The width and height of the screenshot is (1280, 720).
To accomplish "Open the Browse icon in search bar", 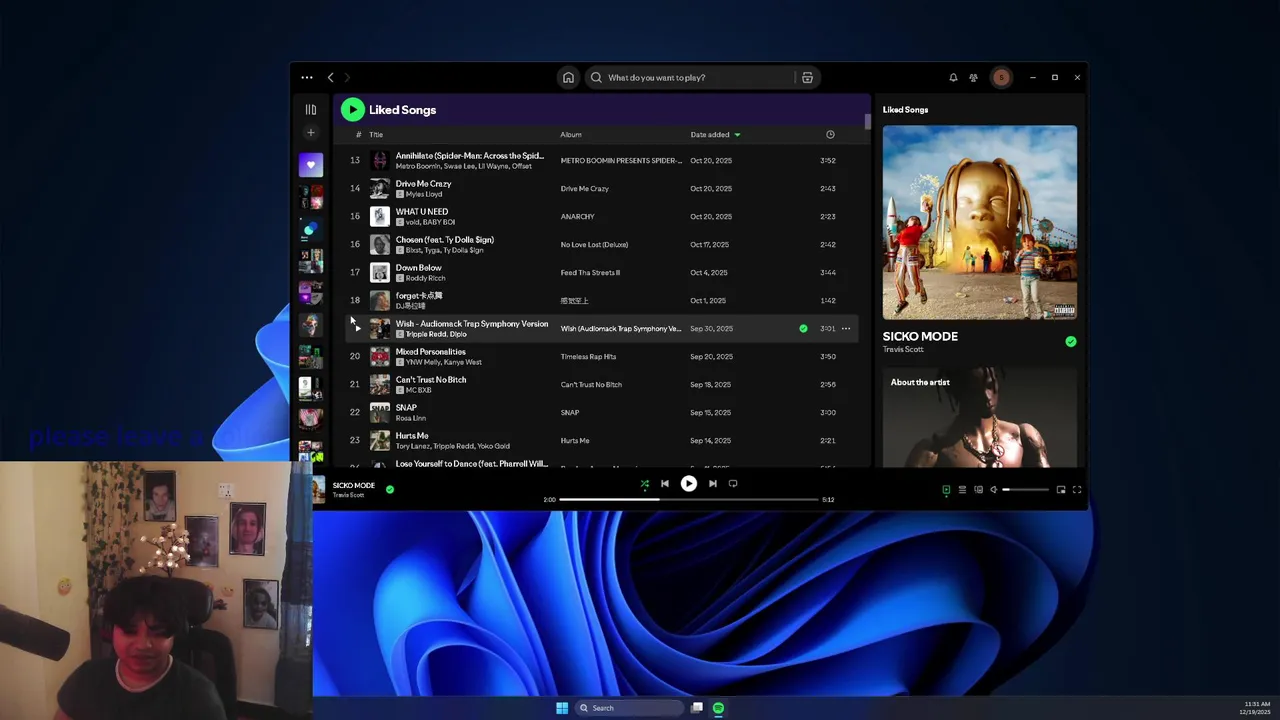I will tap(807, 77).
